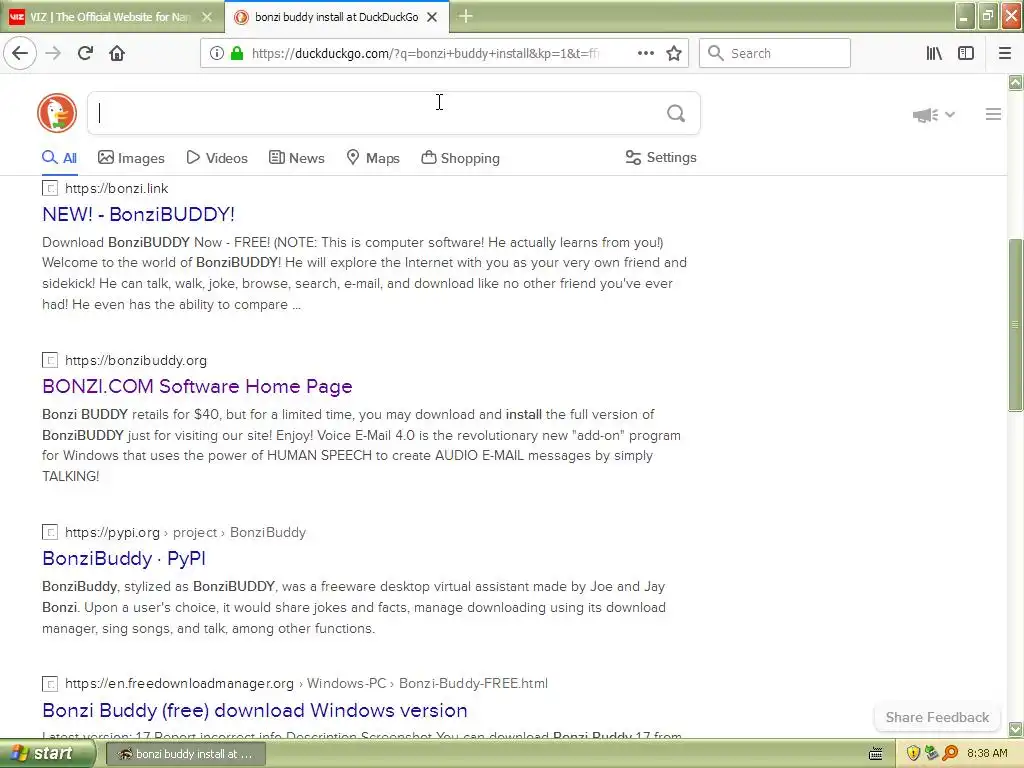The width and height of the screenshot is (1024, 768).
Task: Click the magnifier tray icon
Action: pyautogui.click(x=950, y=753)
